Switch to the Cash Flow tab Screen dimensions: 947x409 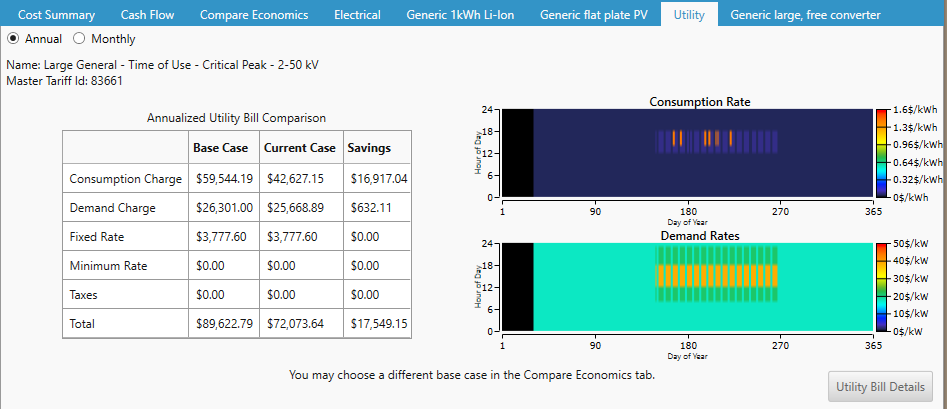[x=147, y=15]
